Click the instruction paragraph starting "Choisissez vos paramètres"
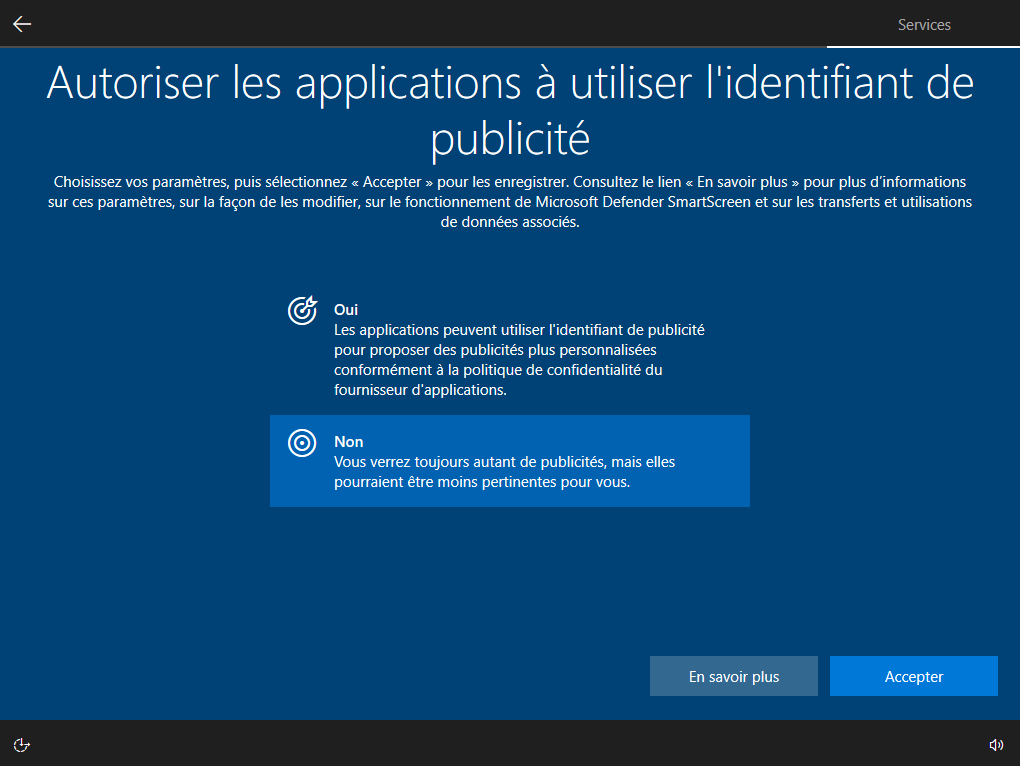The width and height of the screenshot is (1020, 766). 510,202
